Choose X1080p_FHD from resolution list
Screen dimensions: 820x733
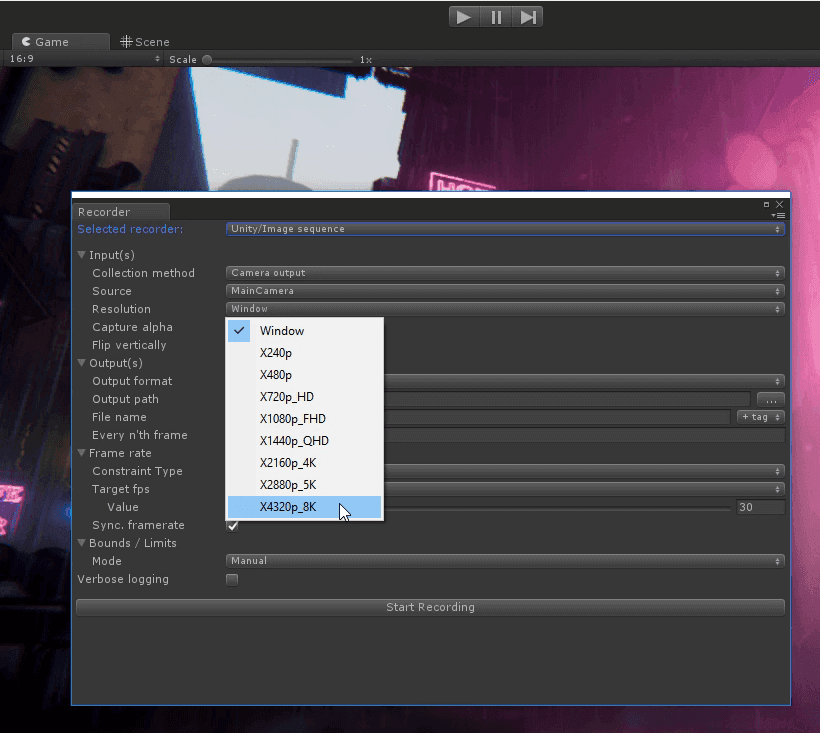(x=304, y=419)
